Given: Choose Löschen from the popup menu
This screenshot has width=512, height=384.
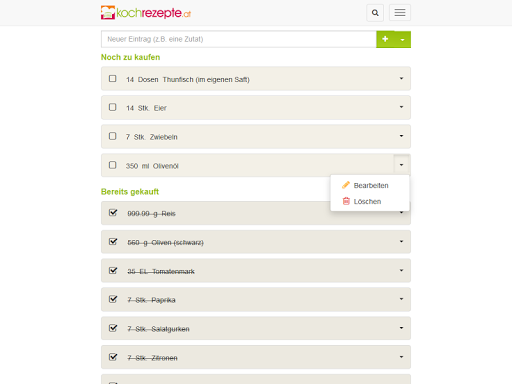Looking at the screenshot, I should click(x=367, y=201).
